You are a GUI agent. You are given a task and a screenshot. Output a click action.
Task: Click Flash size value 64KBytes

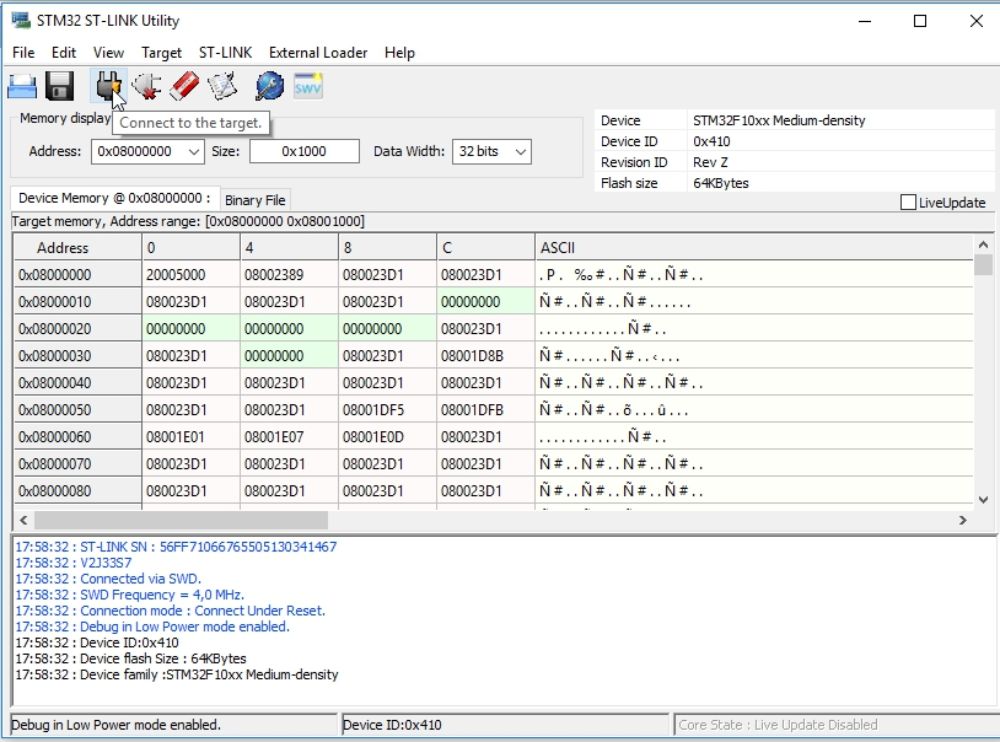pos(721,183)
